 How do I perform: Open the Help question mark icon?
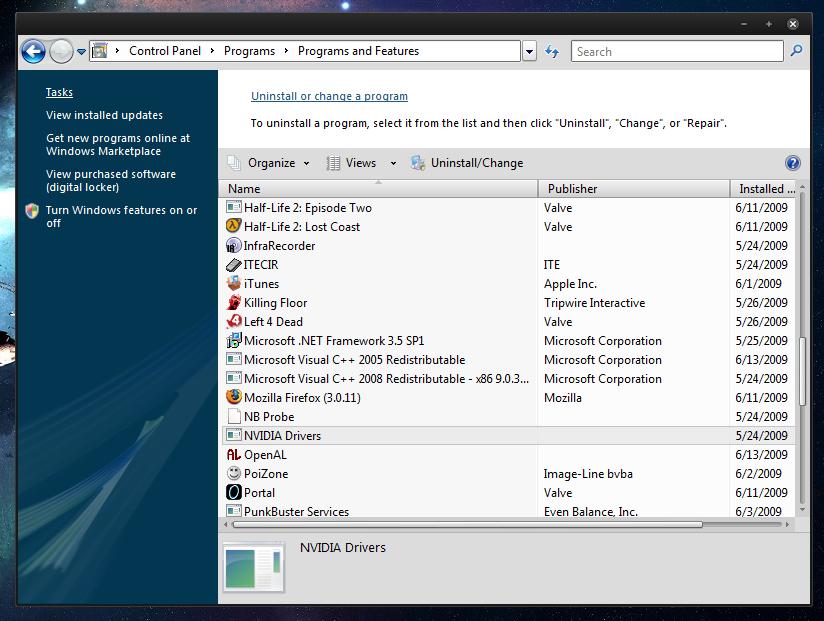[x=792, y=163]
